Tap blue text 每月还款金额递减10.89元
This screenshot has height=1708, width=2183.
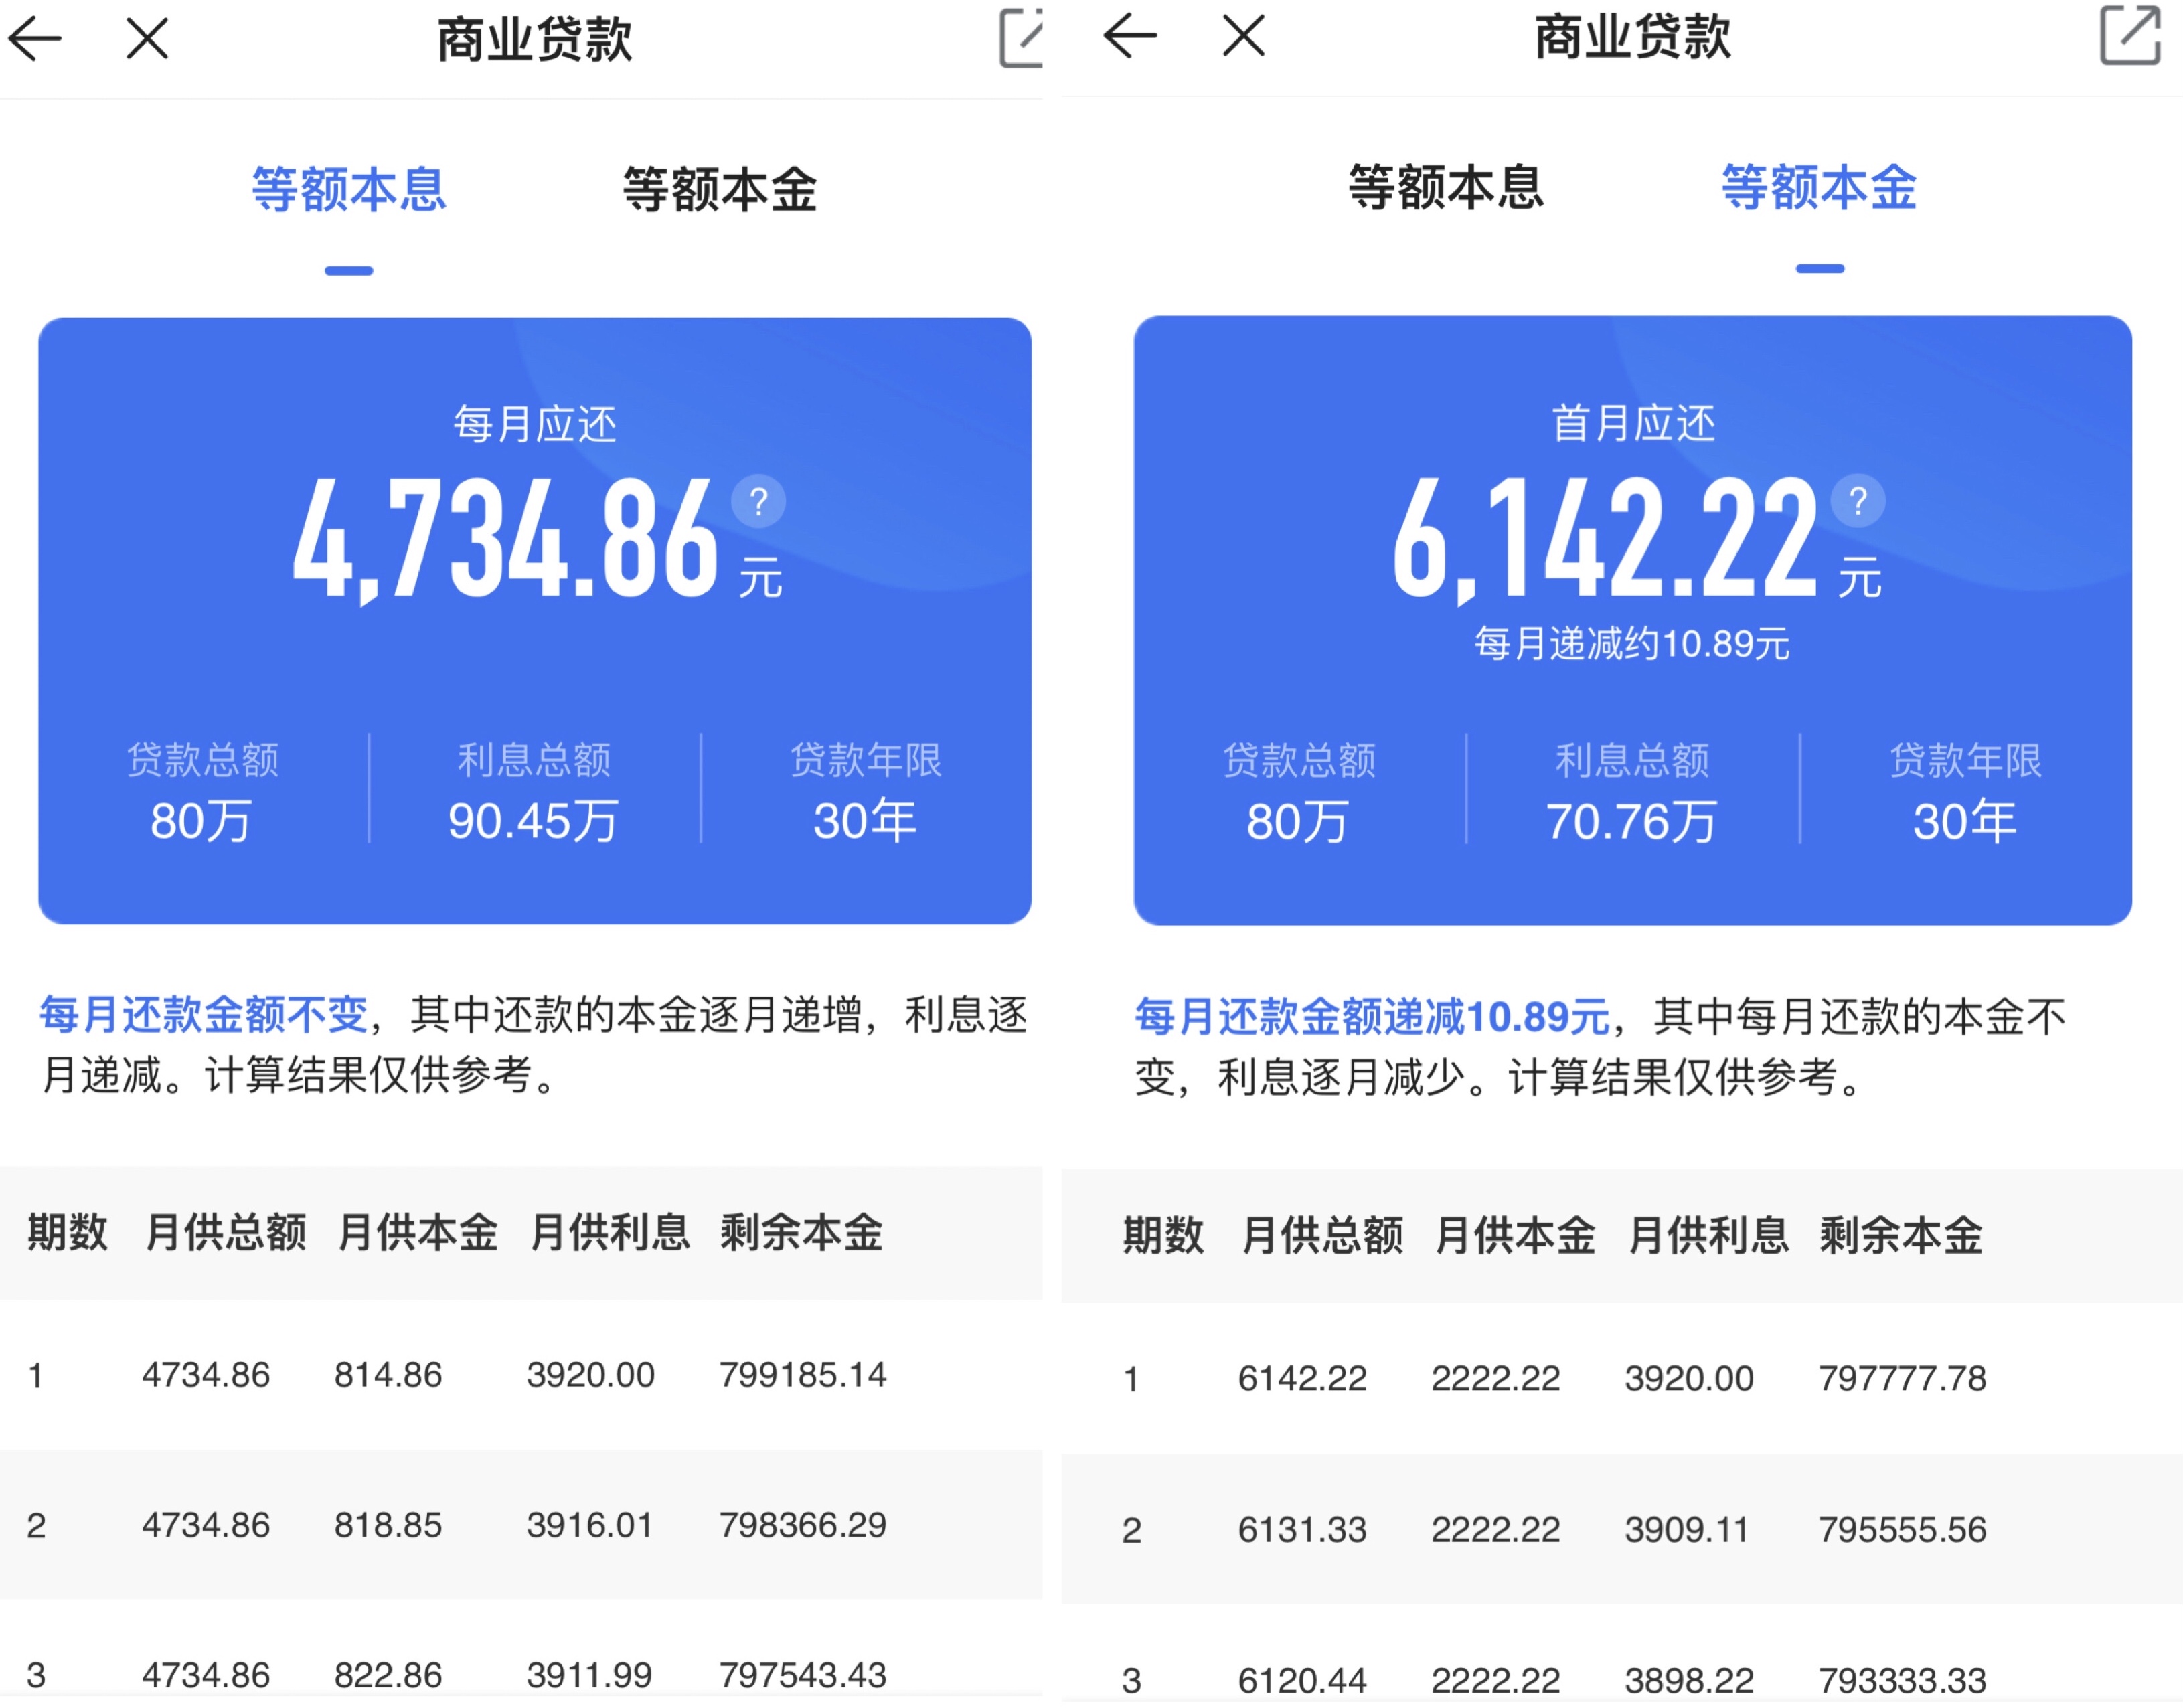1373,1017
